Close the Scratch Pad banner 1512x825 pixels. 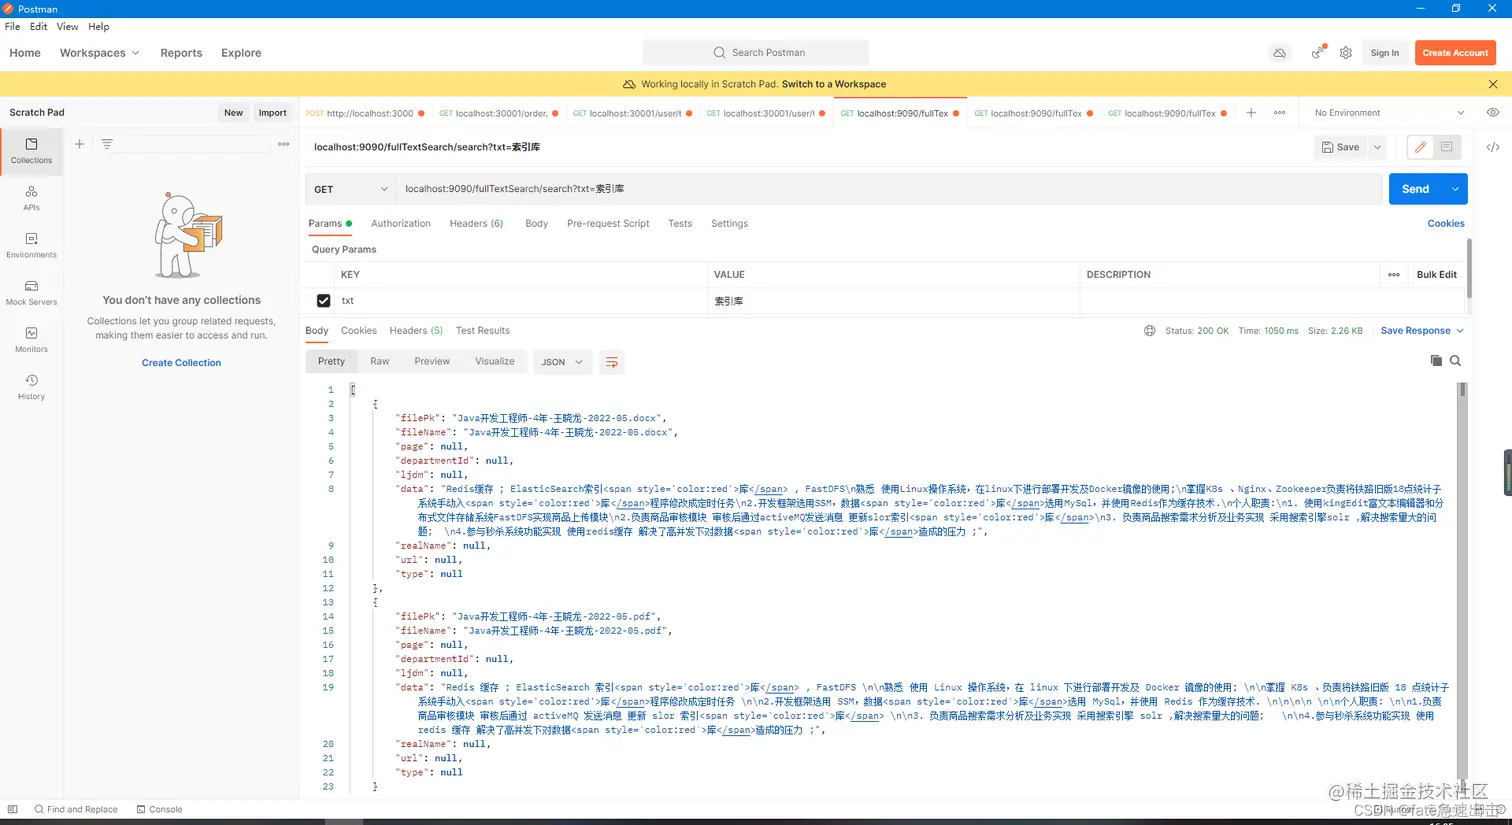point(1493,84)
